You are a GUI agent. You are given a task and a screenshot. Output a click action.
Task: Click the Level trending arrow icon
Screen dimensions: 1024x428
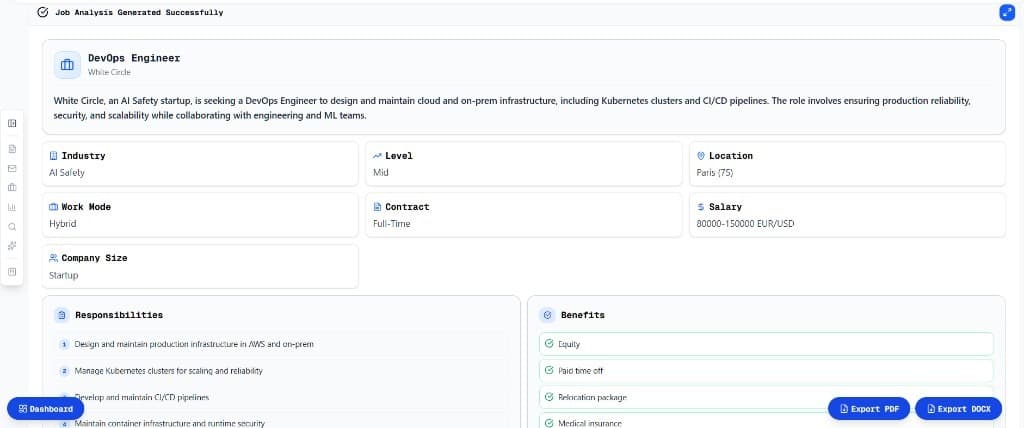(x=377, y=156)
